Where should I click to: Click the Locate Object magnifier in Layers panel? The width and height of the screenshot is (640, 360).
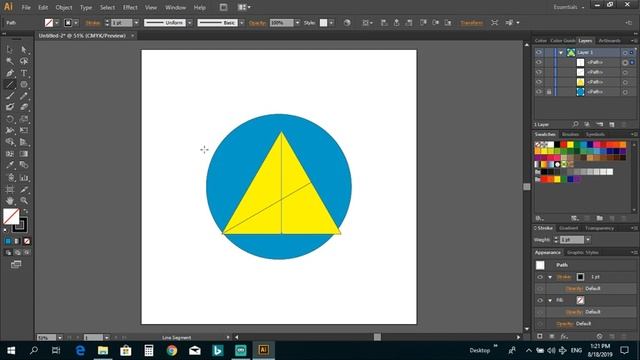click(575, 124)
